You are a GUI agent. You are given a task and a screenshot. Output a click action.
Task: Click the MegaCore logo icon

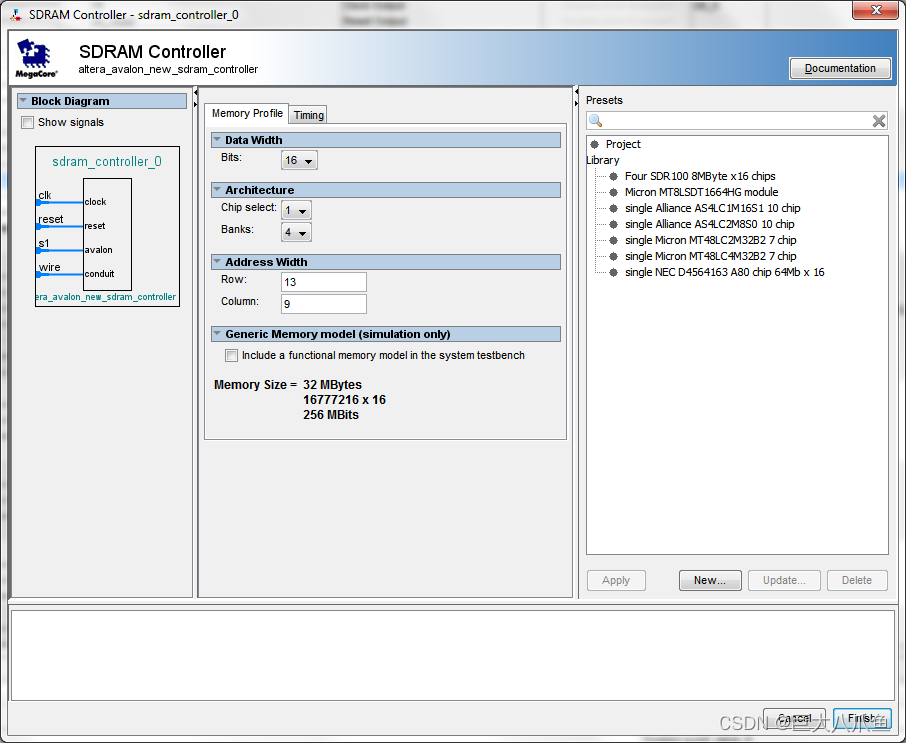[x=36, y=58]
